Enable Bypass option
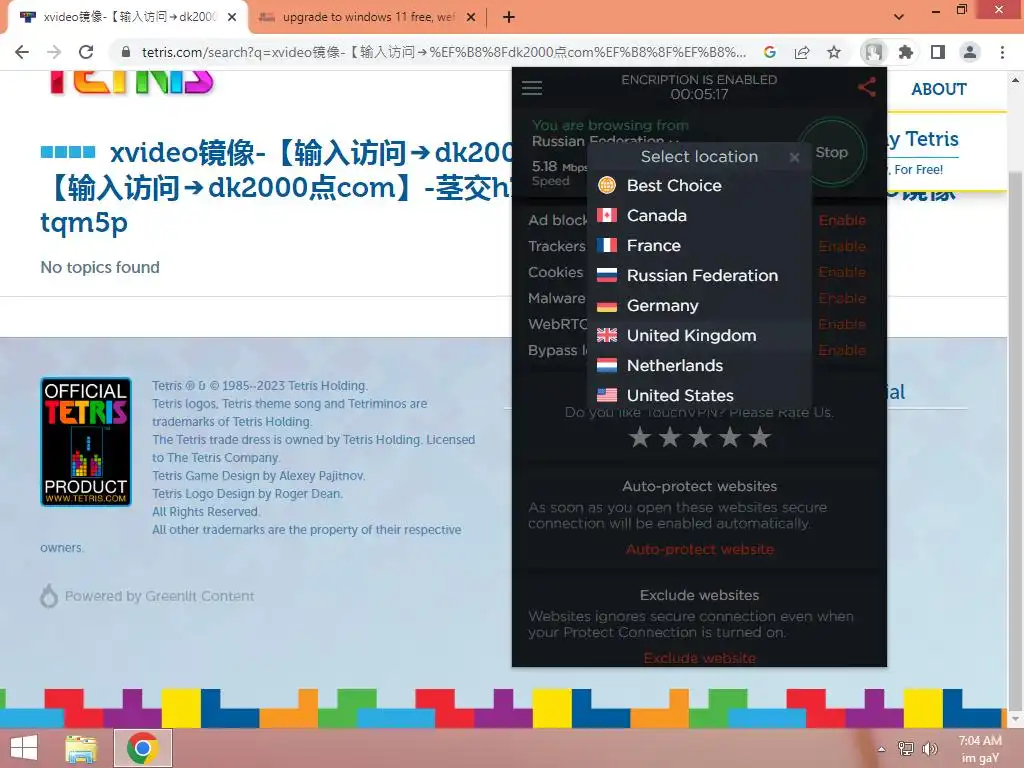Image resolution: width=1024 pixels, height=768 pixels. [x=842, y=351]
